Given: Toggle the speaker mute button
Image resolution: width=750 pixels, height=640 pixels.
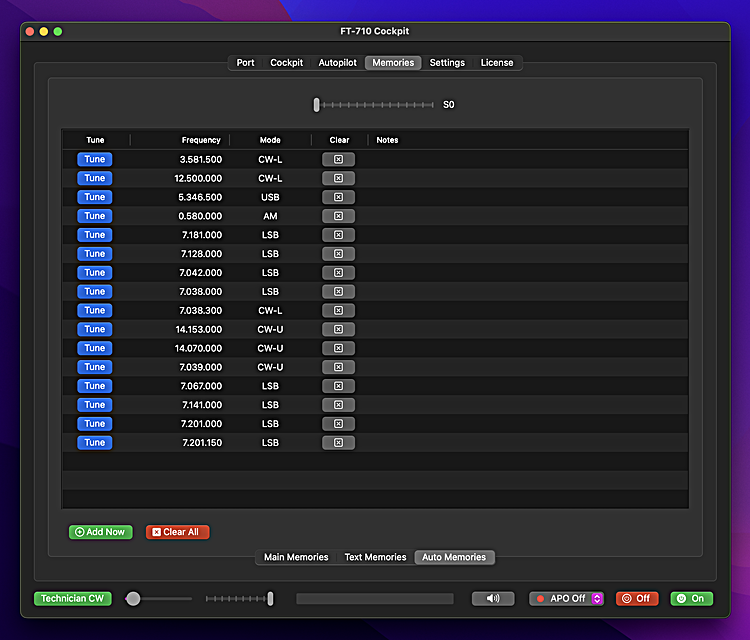Looking at the screenshot, I should pyautogui.click(x=493, y=598).
